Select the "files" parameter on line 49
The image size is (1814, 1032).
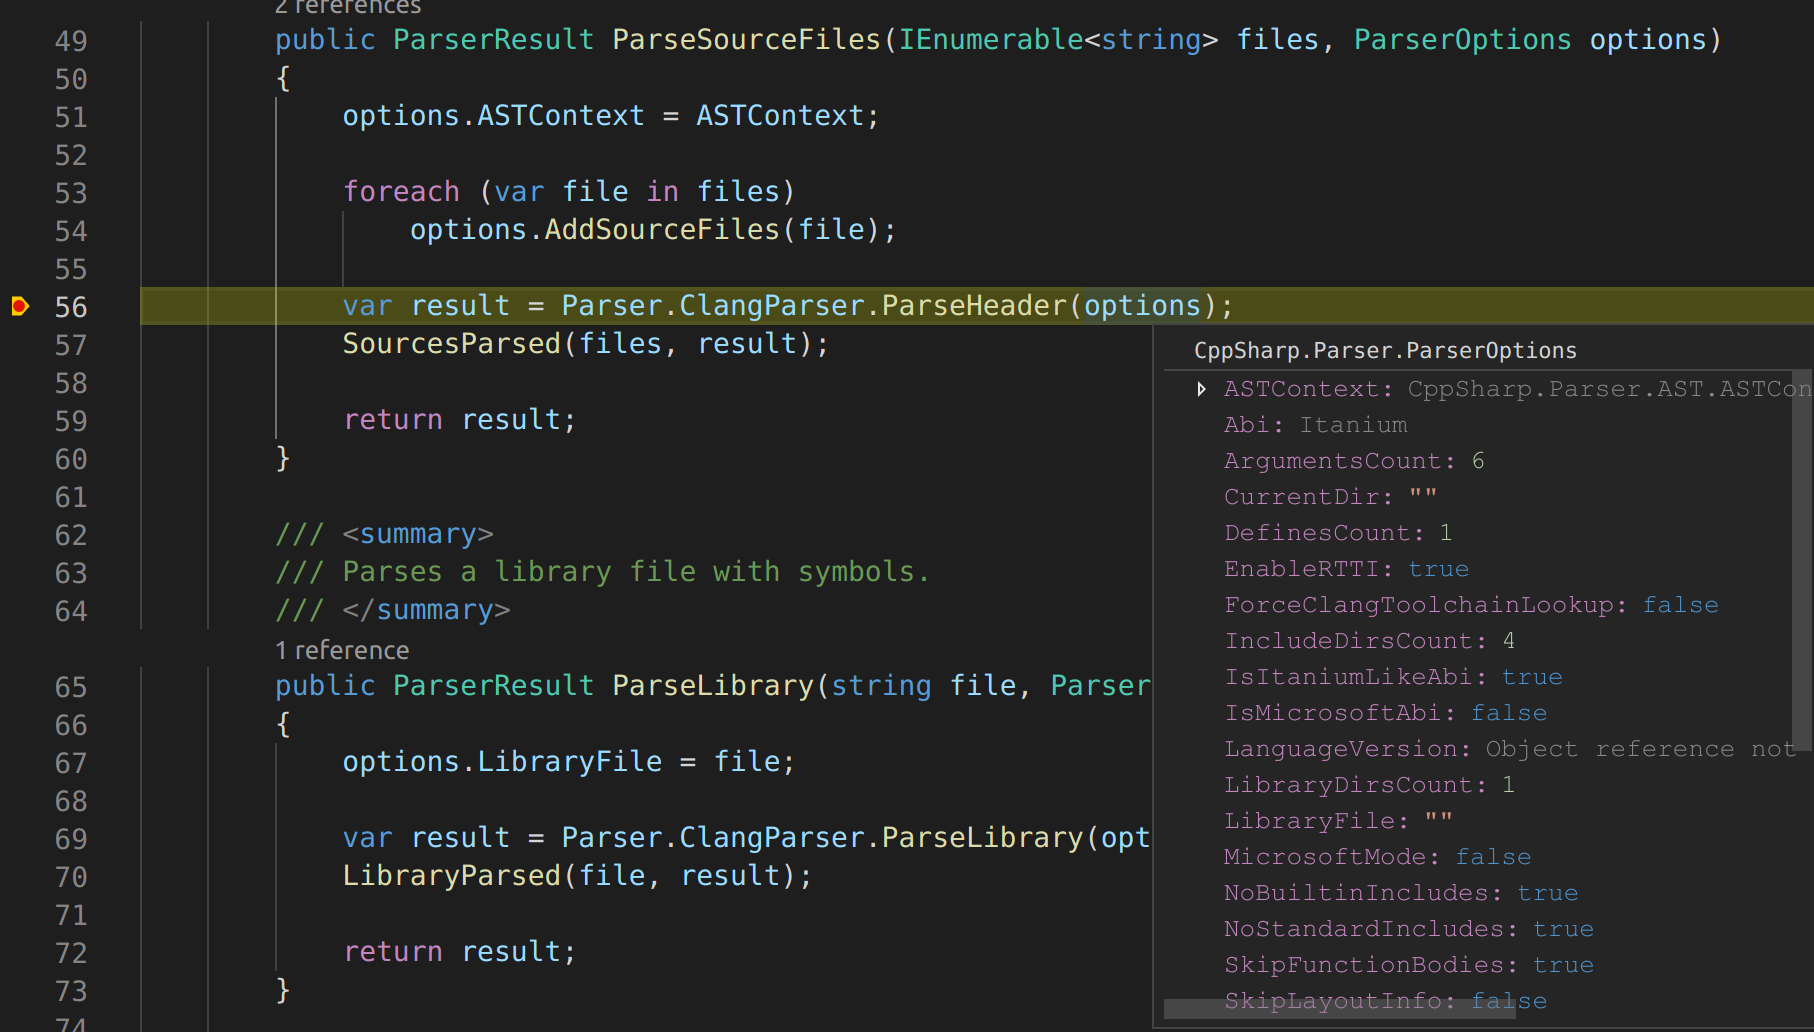(x=1277, y=40)
